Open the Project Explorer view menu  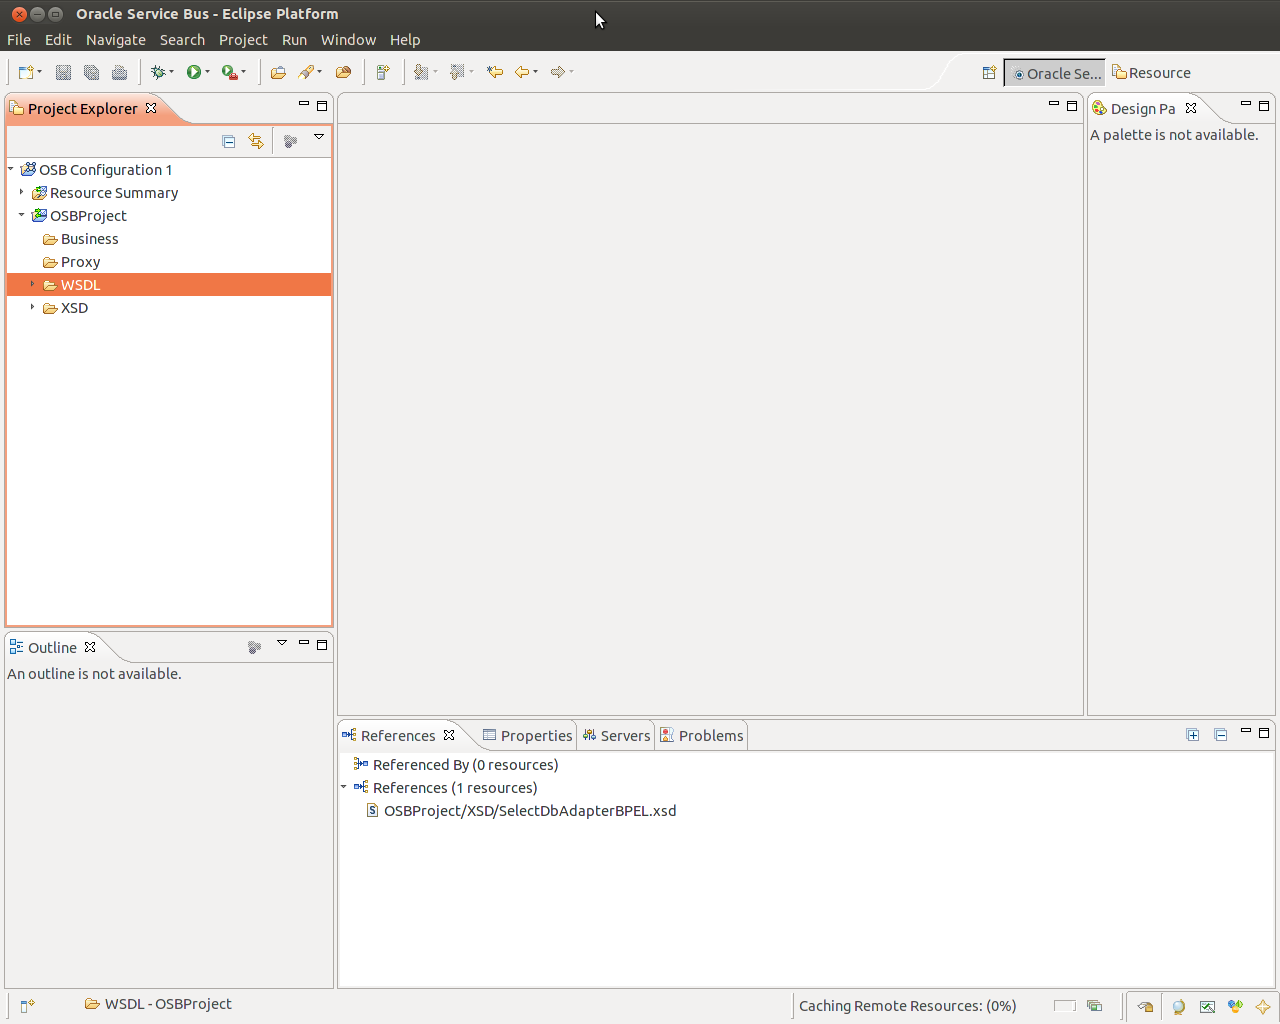pos(319,137)
